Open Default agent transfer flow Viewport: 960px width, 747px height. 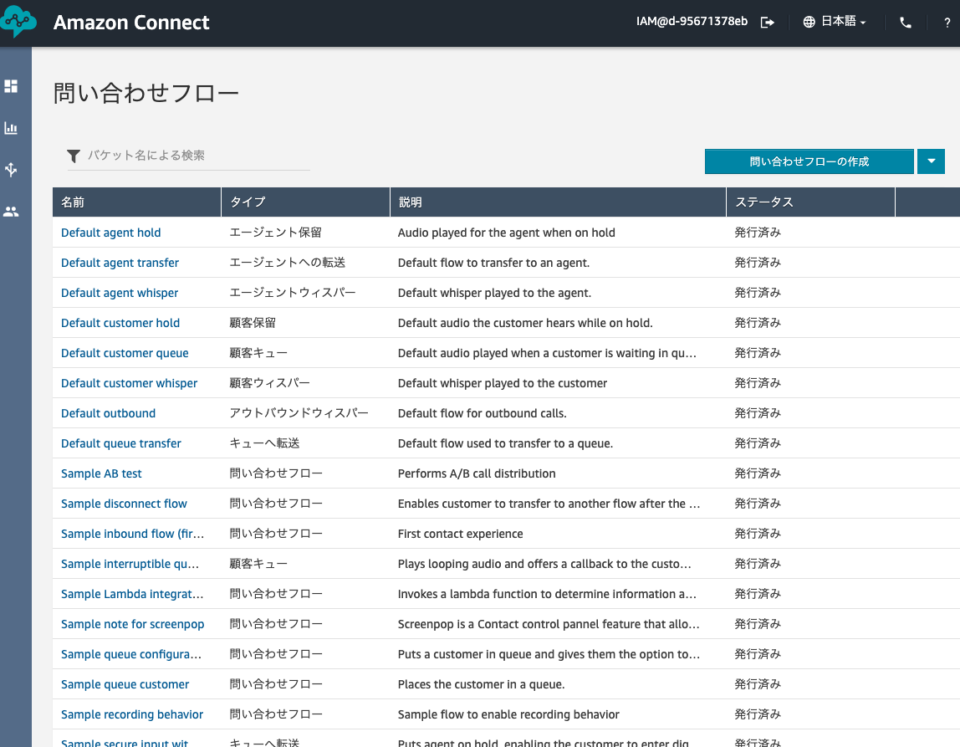click(x=120, y=263)
